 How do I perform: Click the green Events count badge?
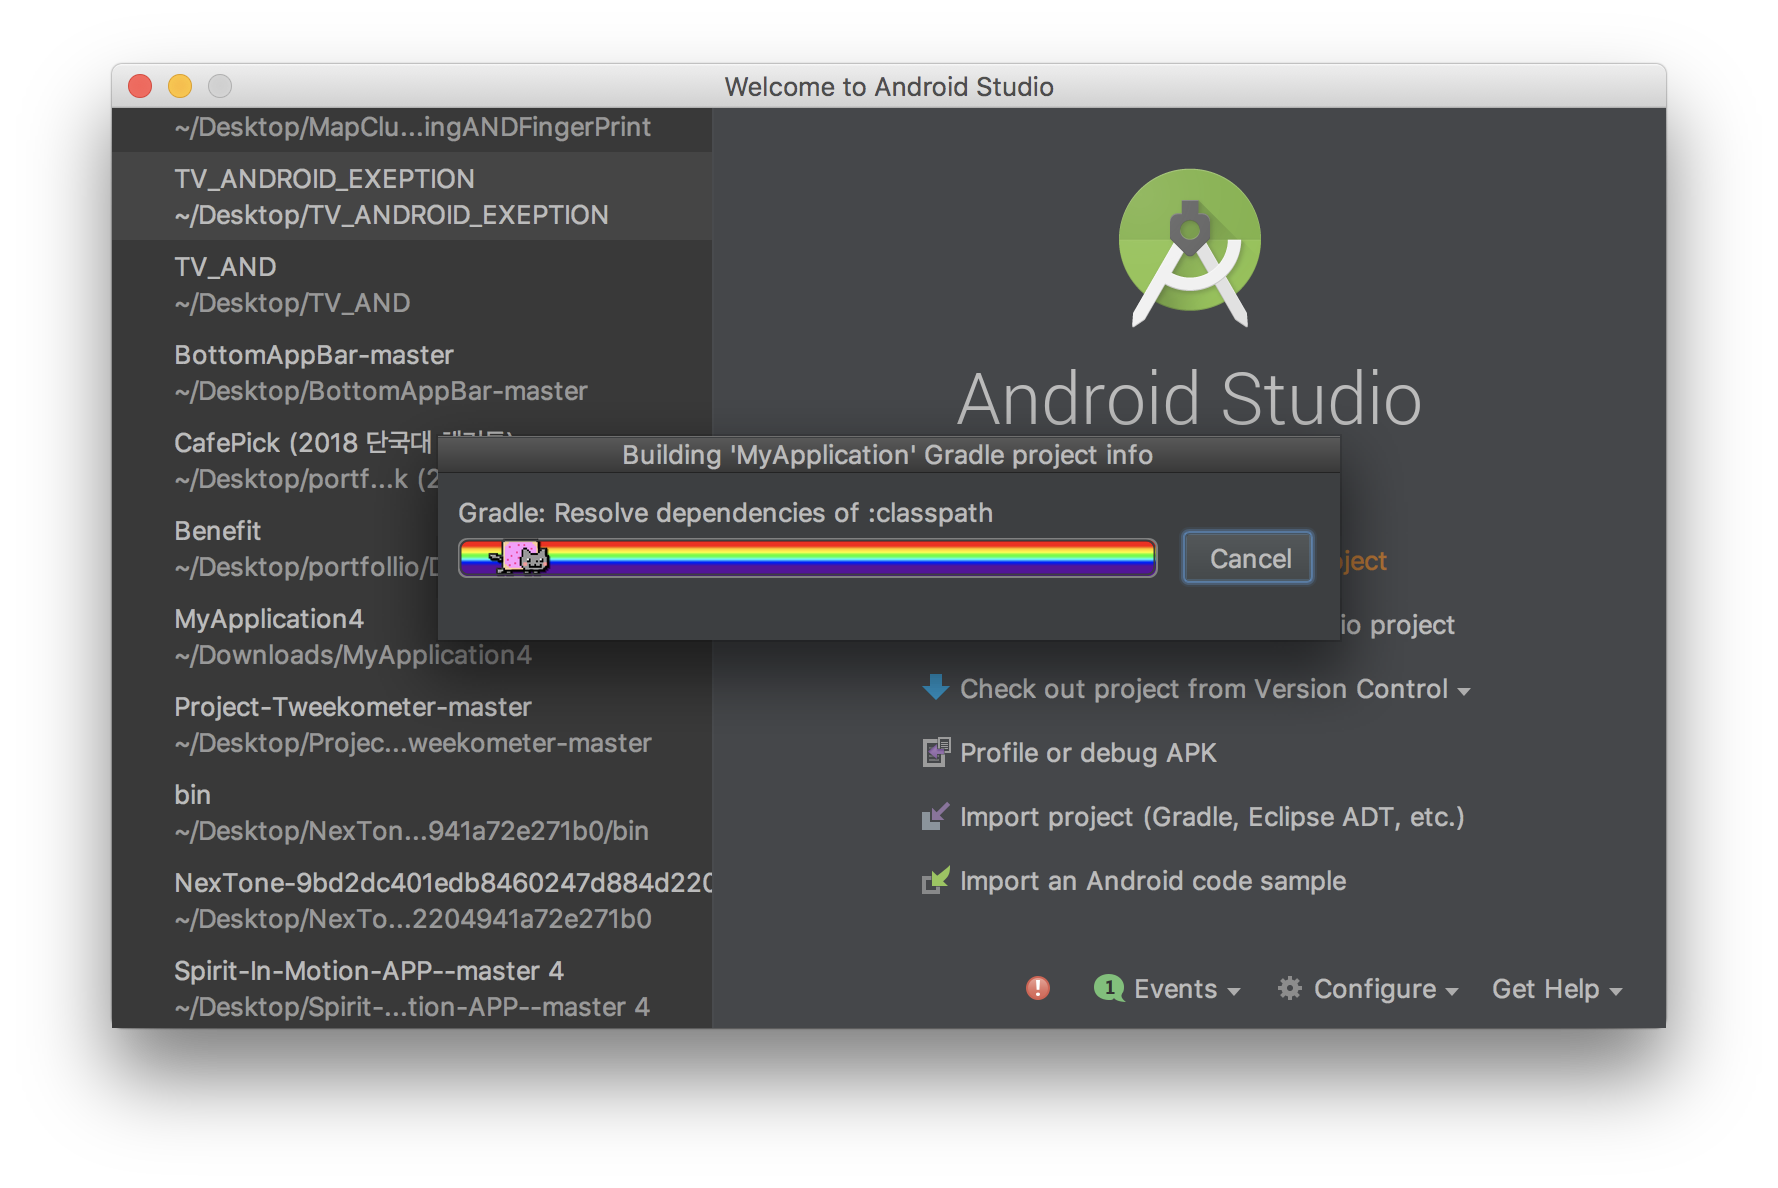pyautogui.click(x=1109, y=988)
